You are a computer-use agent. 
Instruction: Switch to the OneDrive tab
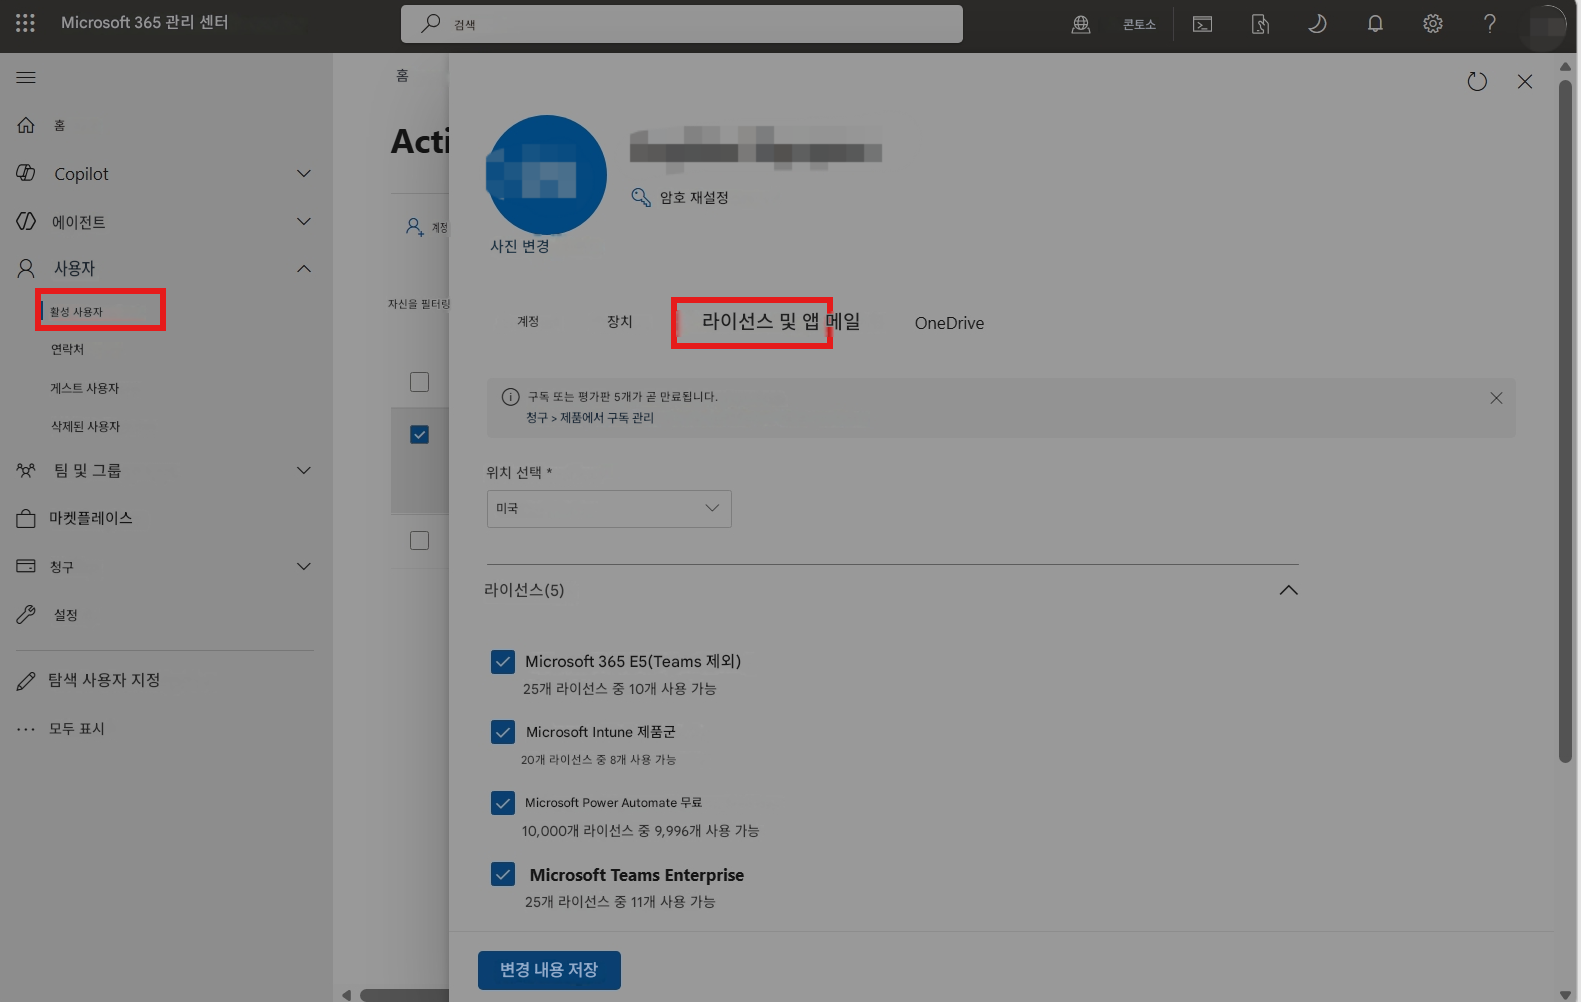tap(949, 323)
